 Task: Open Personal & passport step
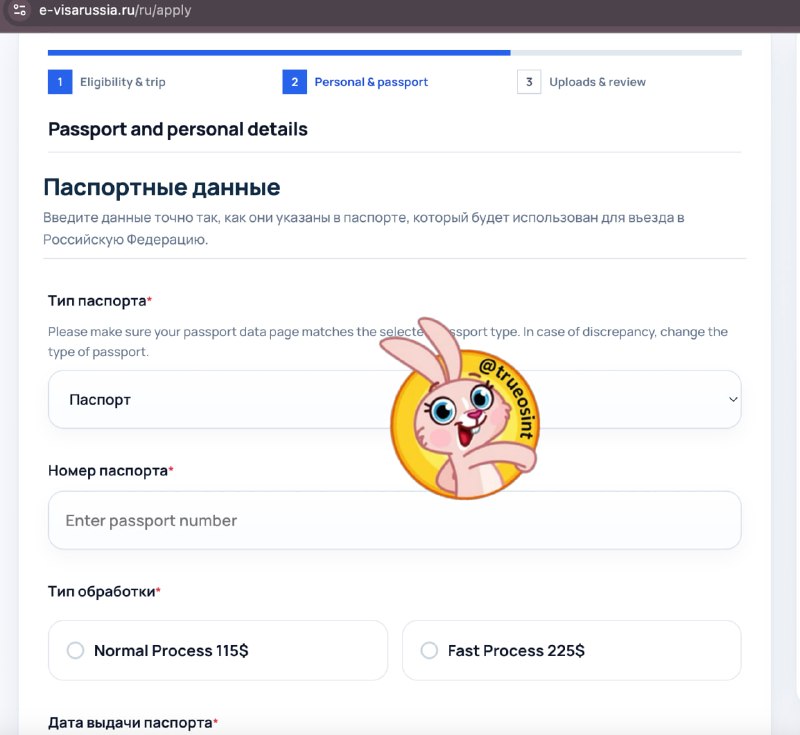click(371, 82)
